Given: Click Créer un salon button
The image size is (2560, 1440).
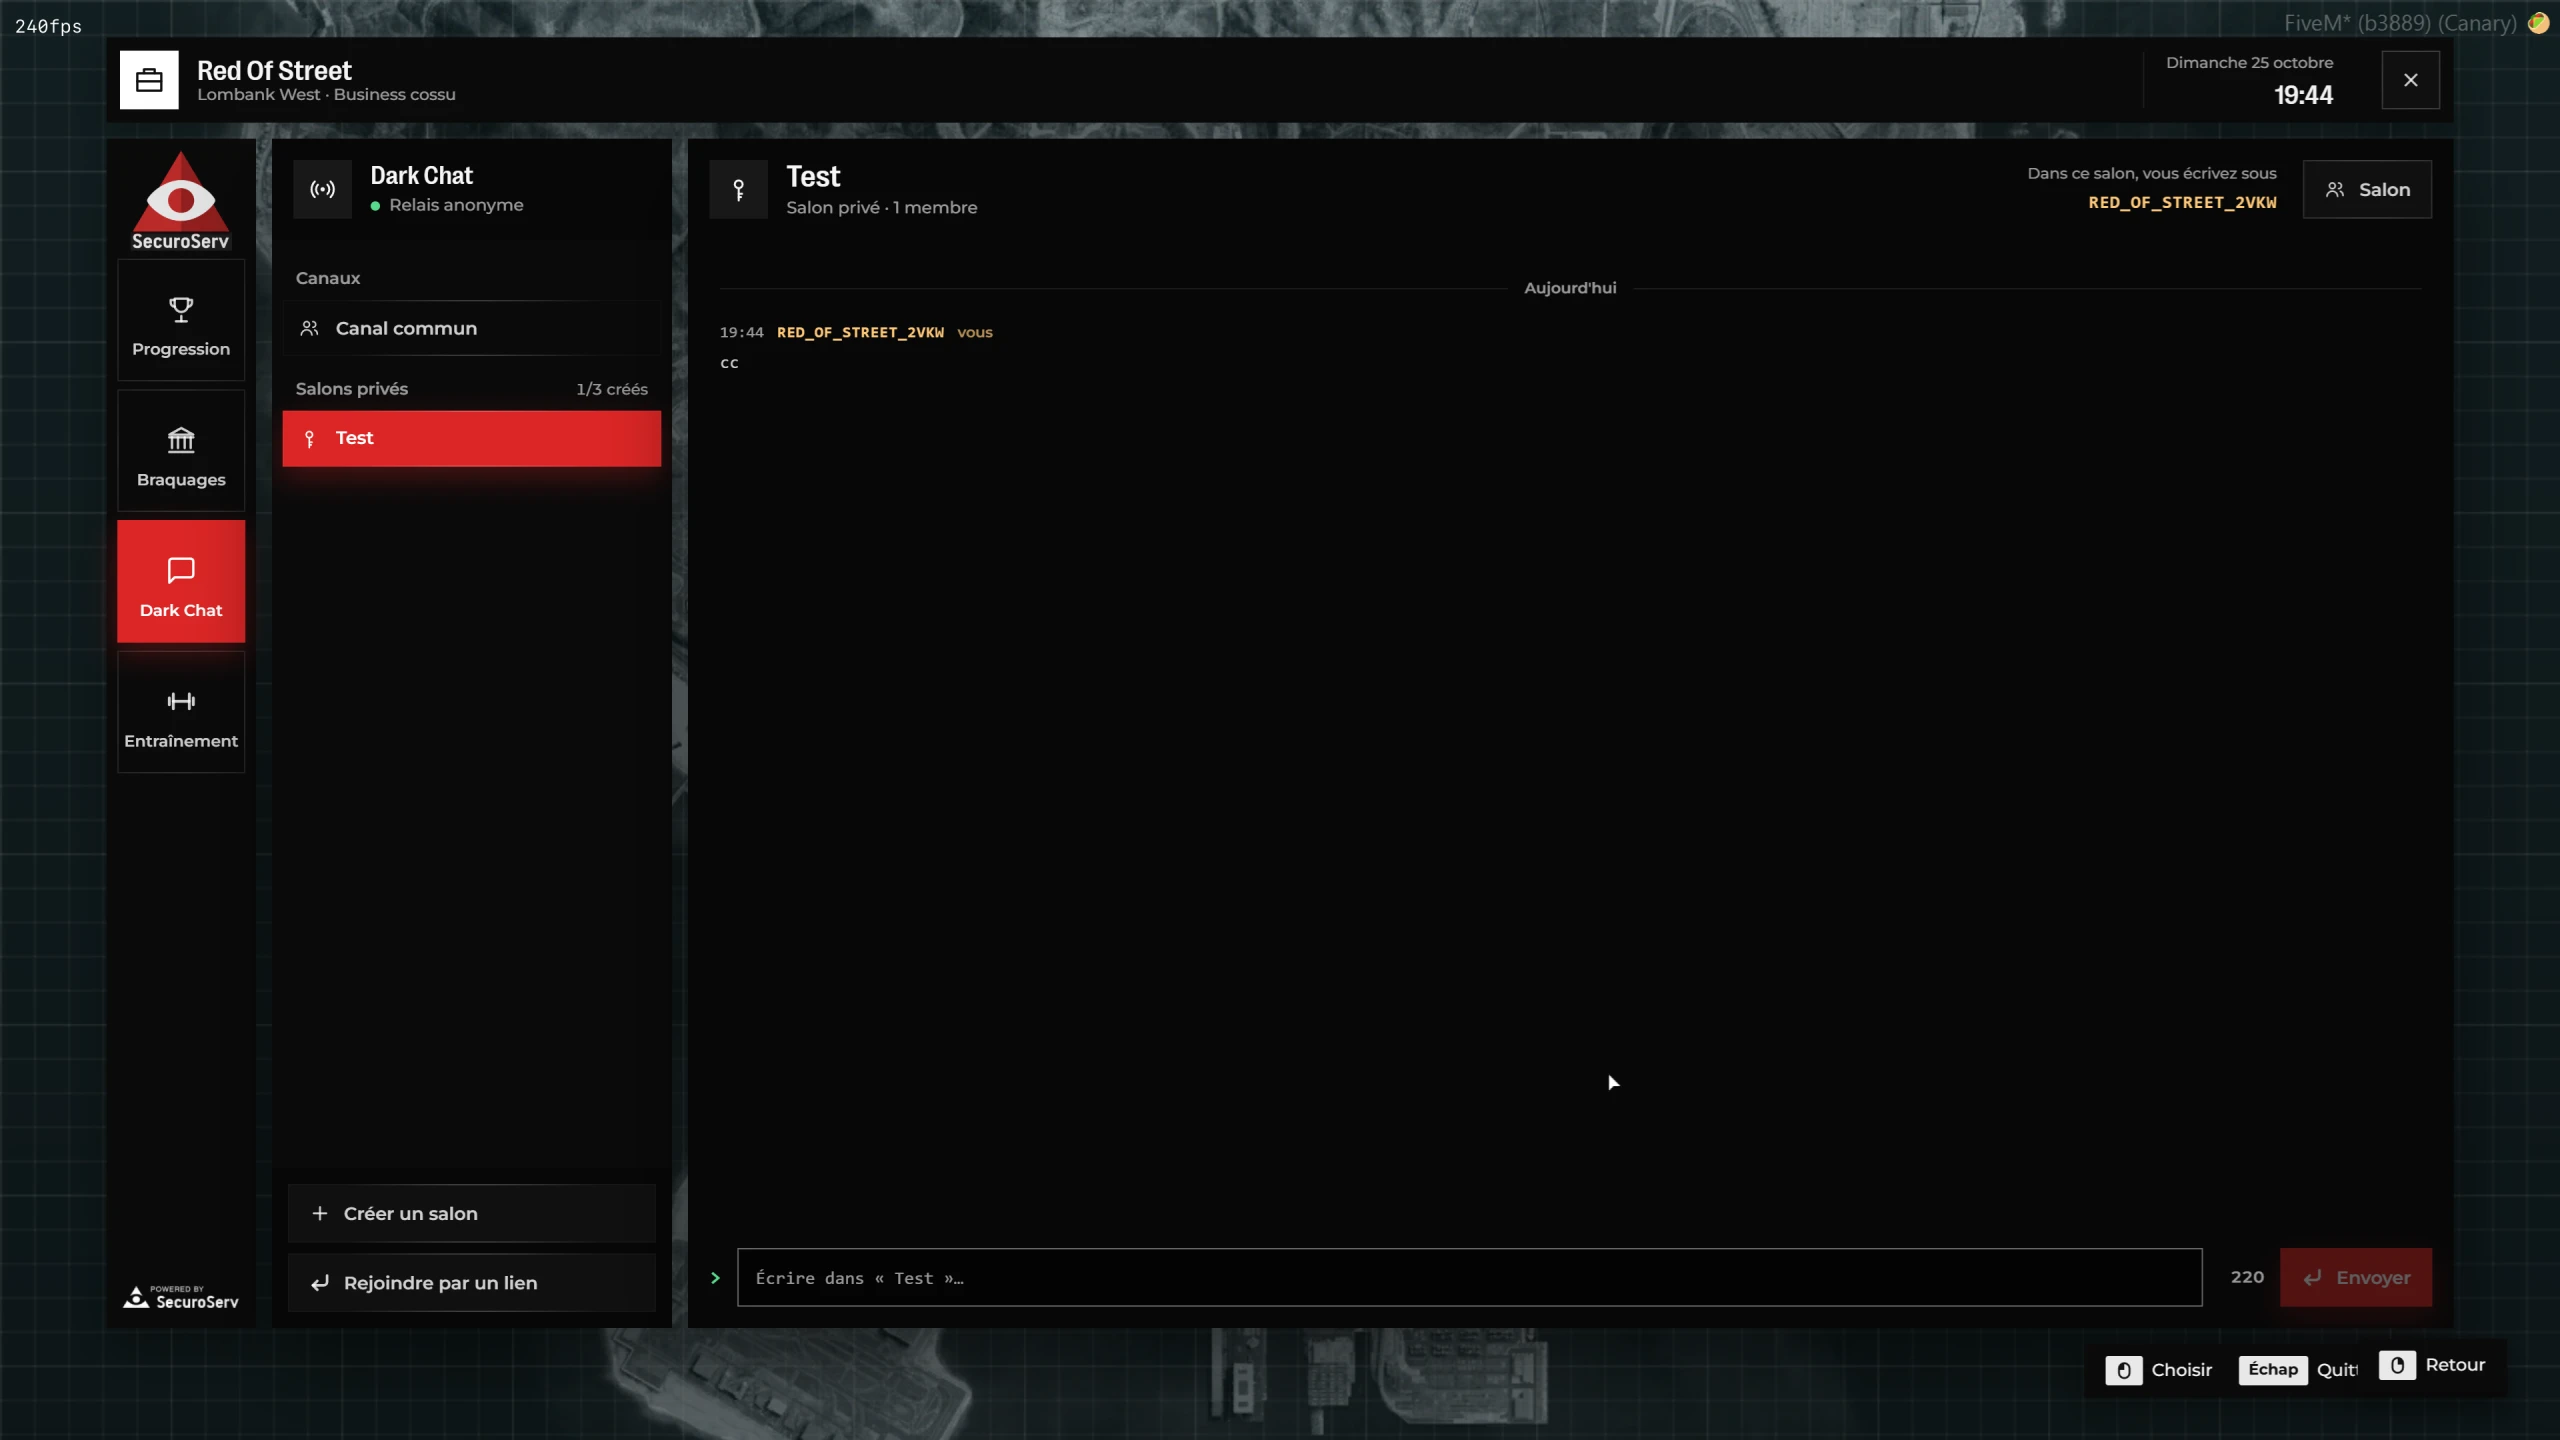Looking at the screenshot, I should coord(471,1213).
